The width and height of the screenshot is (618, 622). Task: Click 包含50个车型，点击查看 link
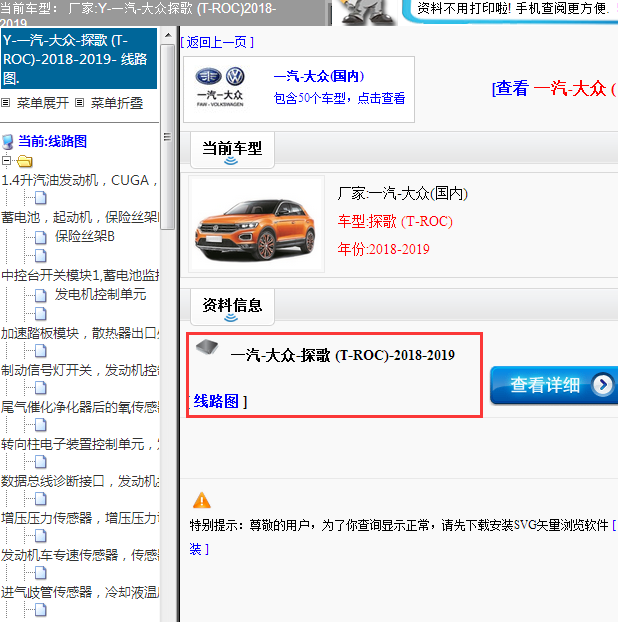pyautogui.click(x=340, y=98)
